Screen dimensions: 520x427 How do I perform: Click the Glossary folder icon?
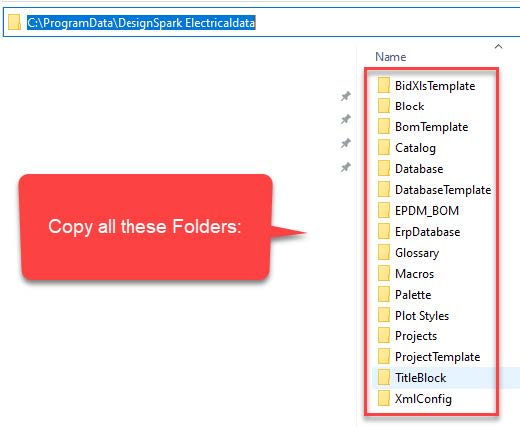(384, 252)
